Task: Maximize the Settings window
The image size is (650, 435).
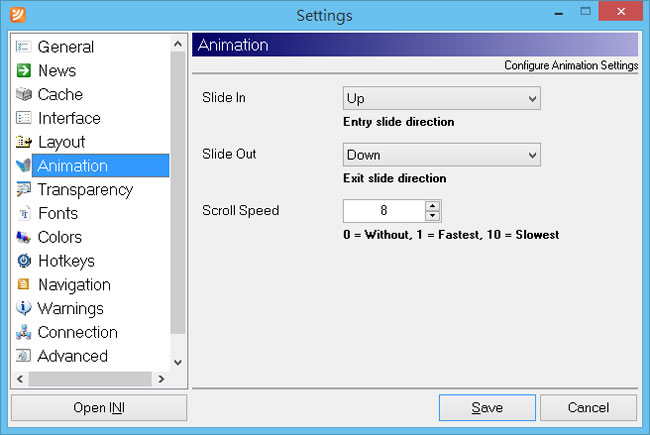Action: 585,12
